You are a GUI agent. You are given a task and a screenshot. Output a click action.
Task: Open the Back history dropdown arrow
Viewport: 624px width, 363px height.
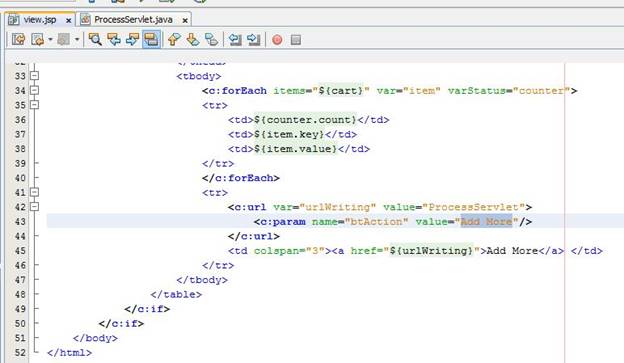(50, 39)
